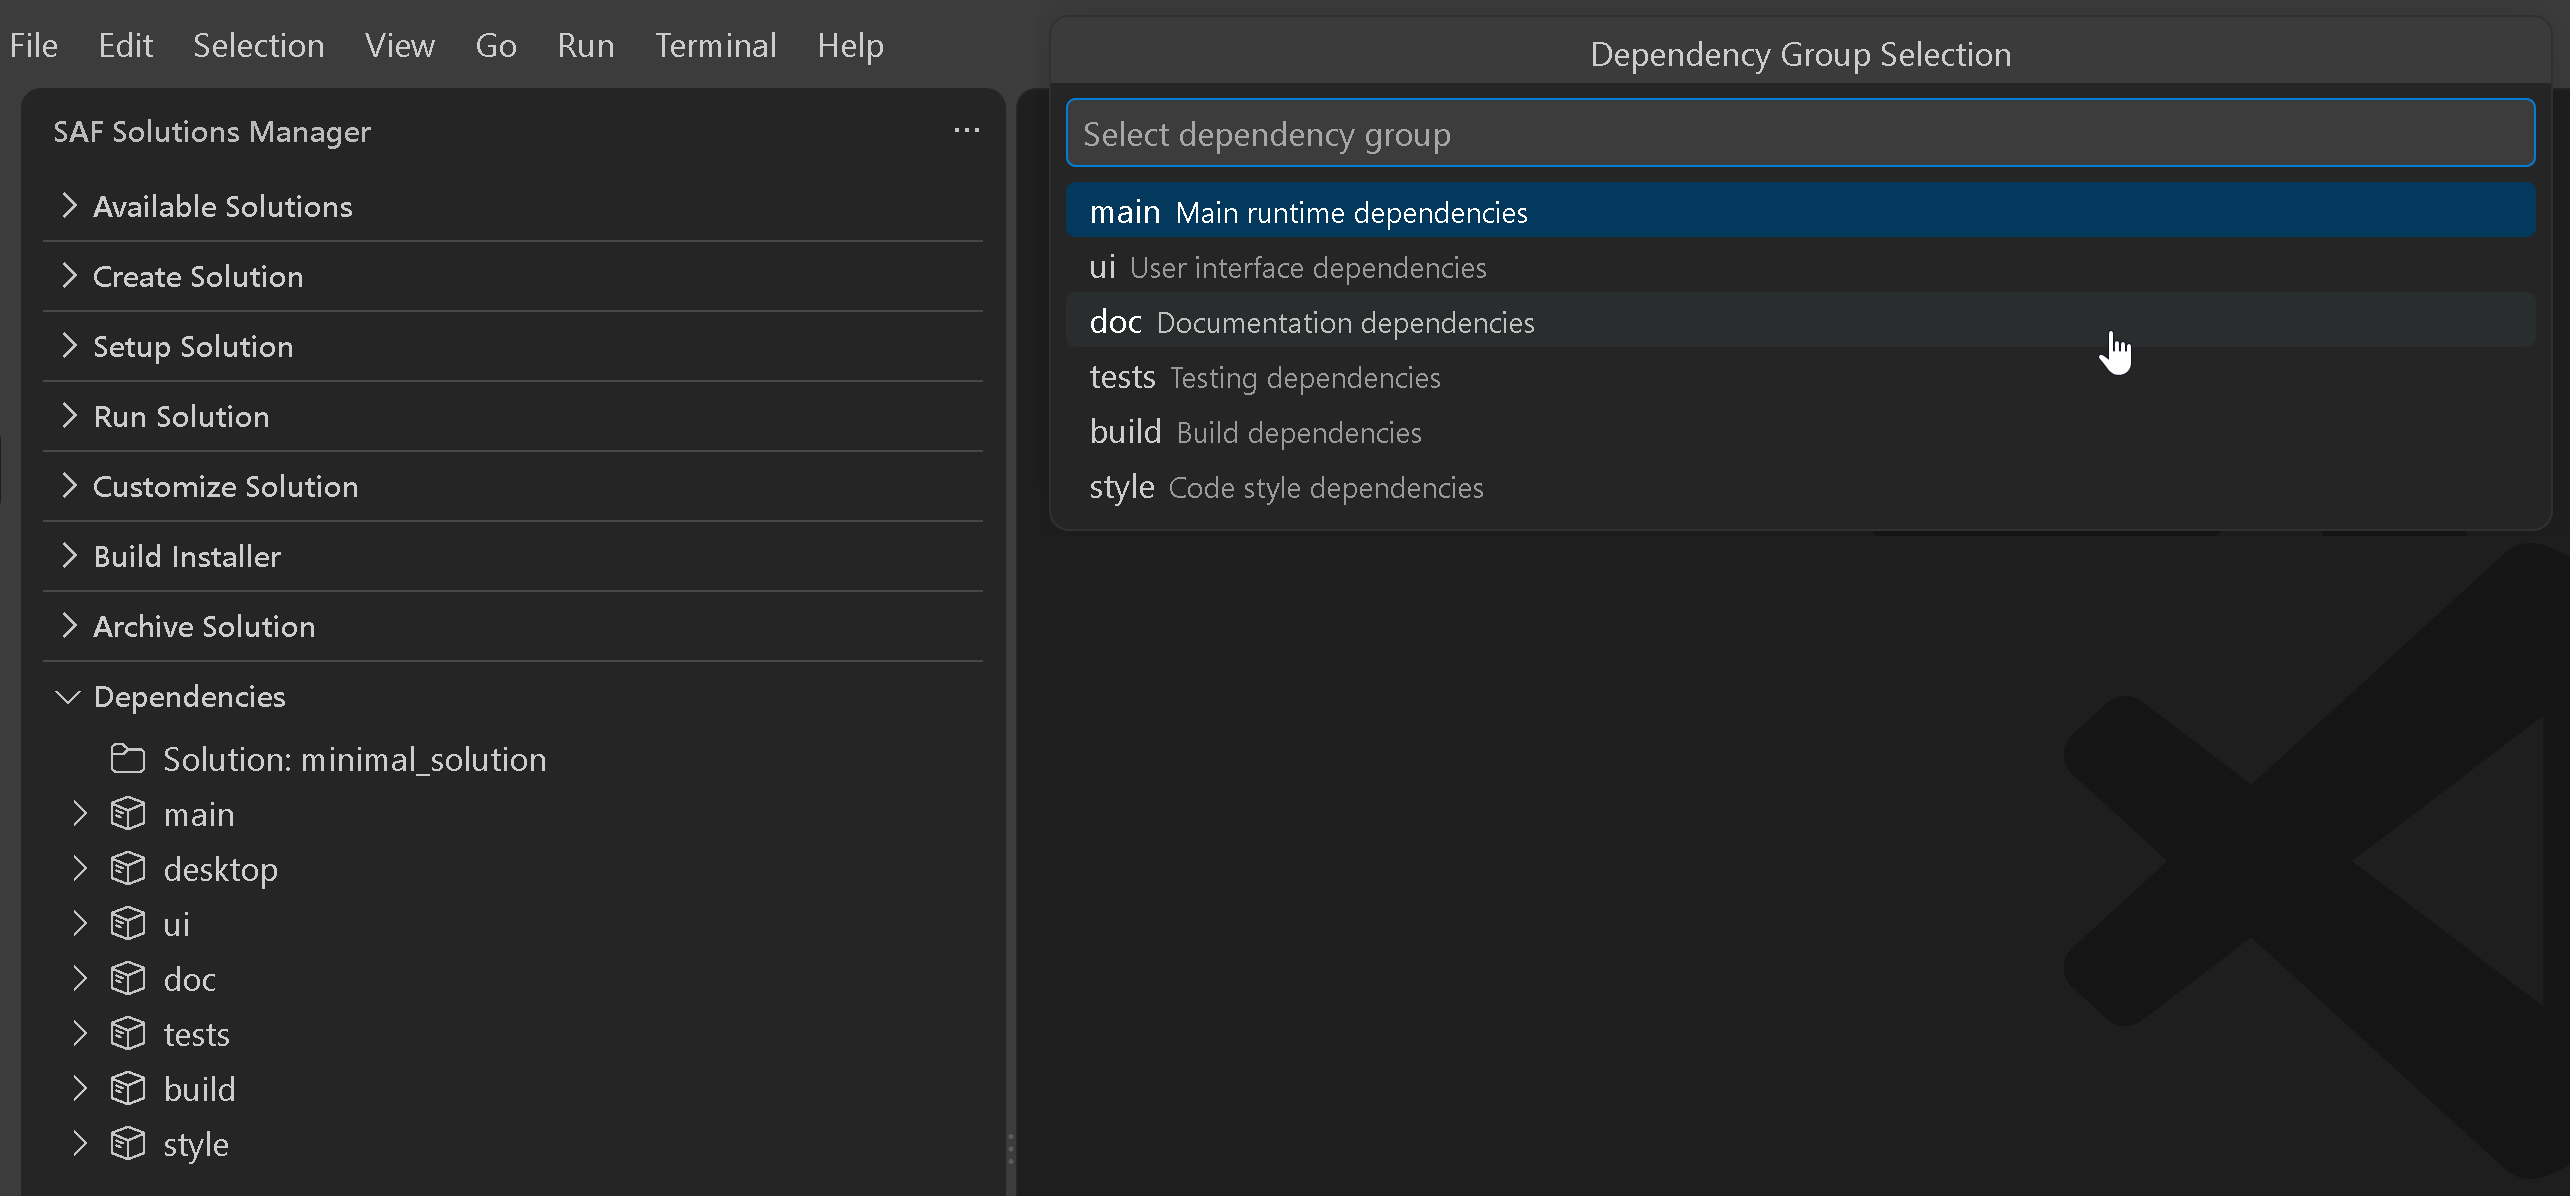Choose the tests Testing dependencies group
Image resolution: width=2570 pixels, height=1196 pixels.
point(1800,377)
